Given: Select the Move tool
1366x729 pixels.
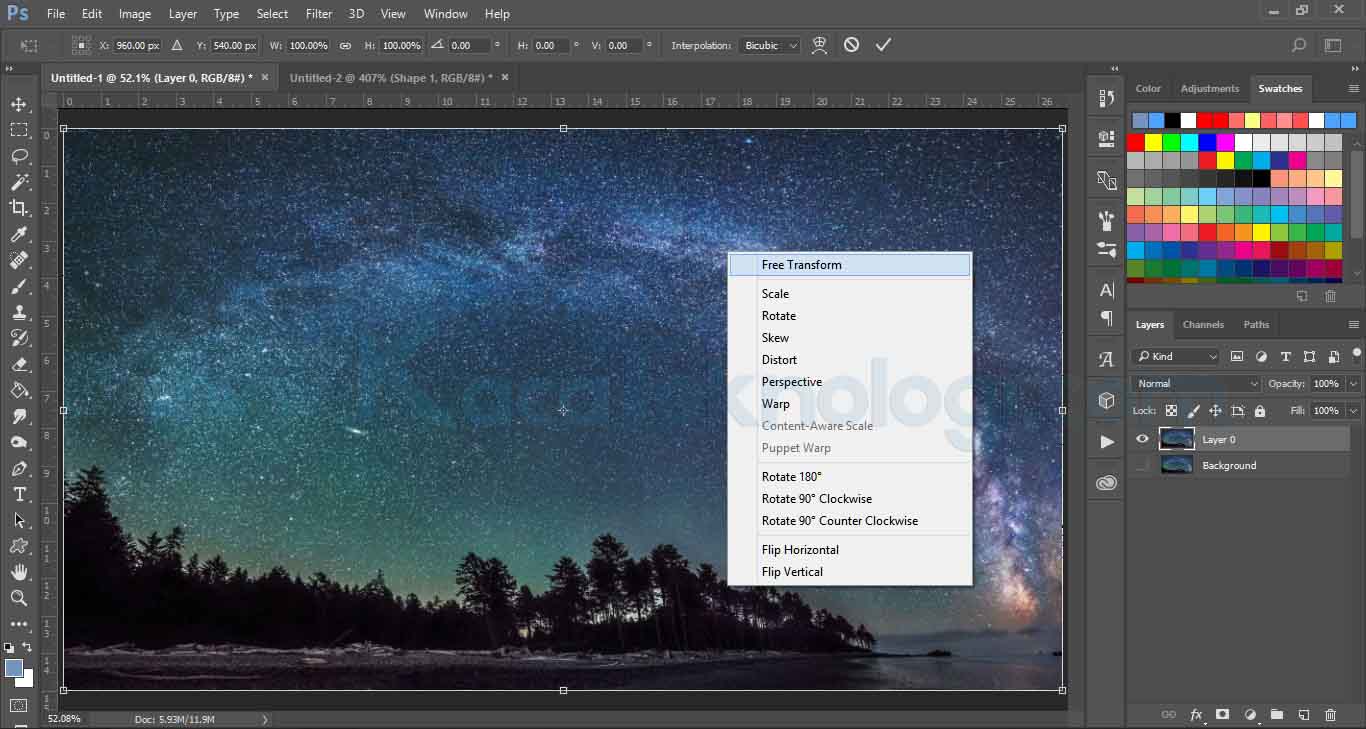Looking at the screenshot, I should click(x=19, y=104).
